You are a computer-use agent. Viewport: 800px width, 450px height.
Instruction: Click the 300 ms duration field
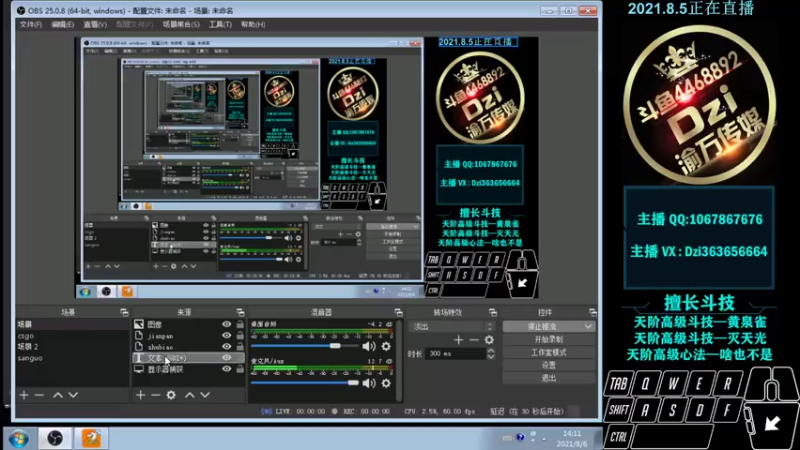pos(455,354)
